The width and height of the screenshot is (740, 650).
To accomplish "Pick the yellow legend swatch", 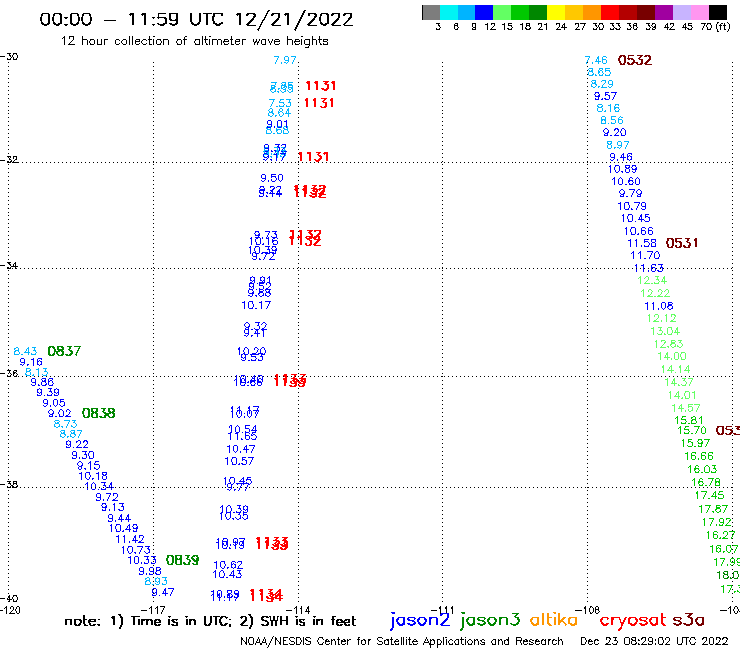I will [x=556, y=13].
